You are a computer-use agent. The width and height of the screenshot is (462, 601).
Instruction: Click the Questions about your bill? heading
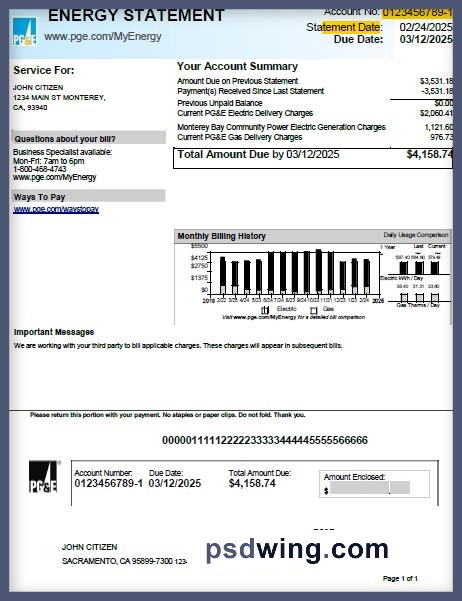pyautogui.click(x=65, y=139)
